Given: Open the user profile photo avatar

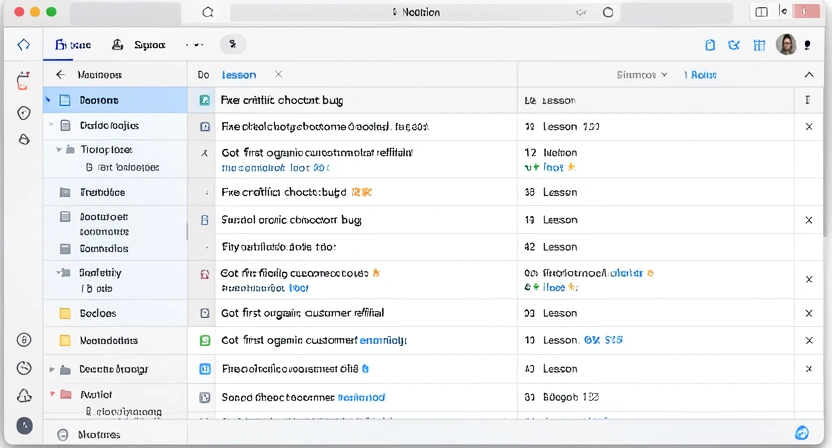Looking at the screenshot, I should coord(786,45).
